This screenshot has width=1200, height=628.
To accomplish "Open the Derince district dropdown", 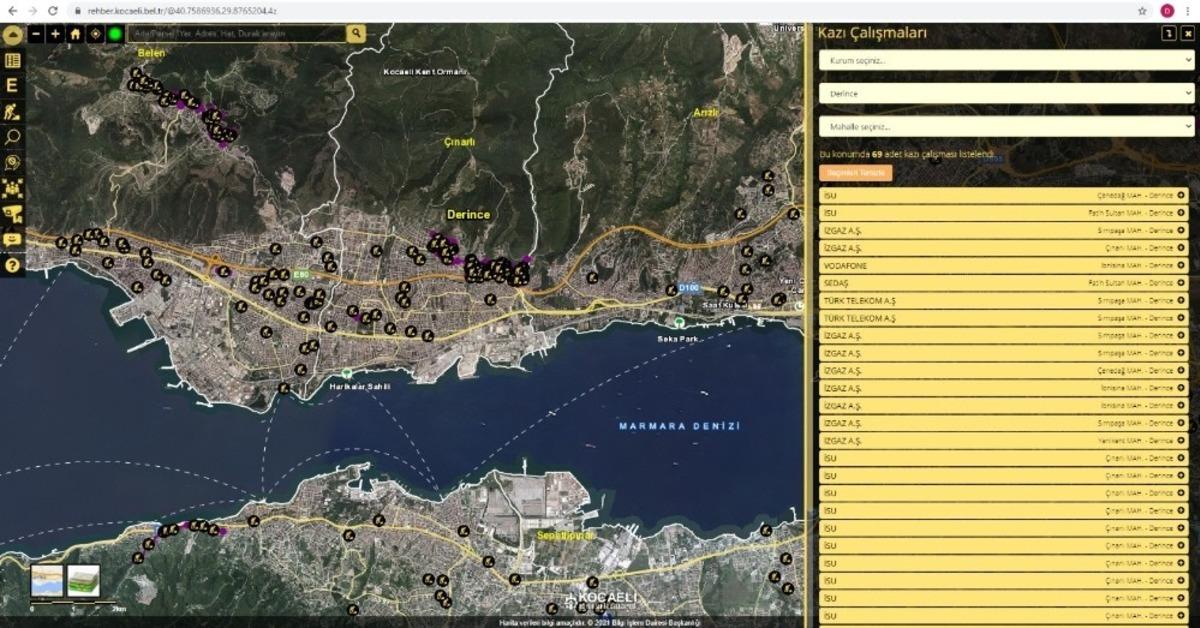I will [1005, 93].
